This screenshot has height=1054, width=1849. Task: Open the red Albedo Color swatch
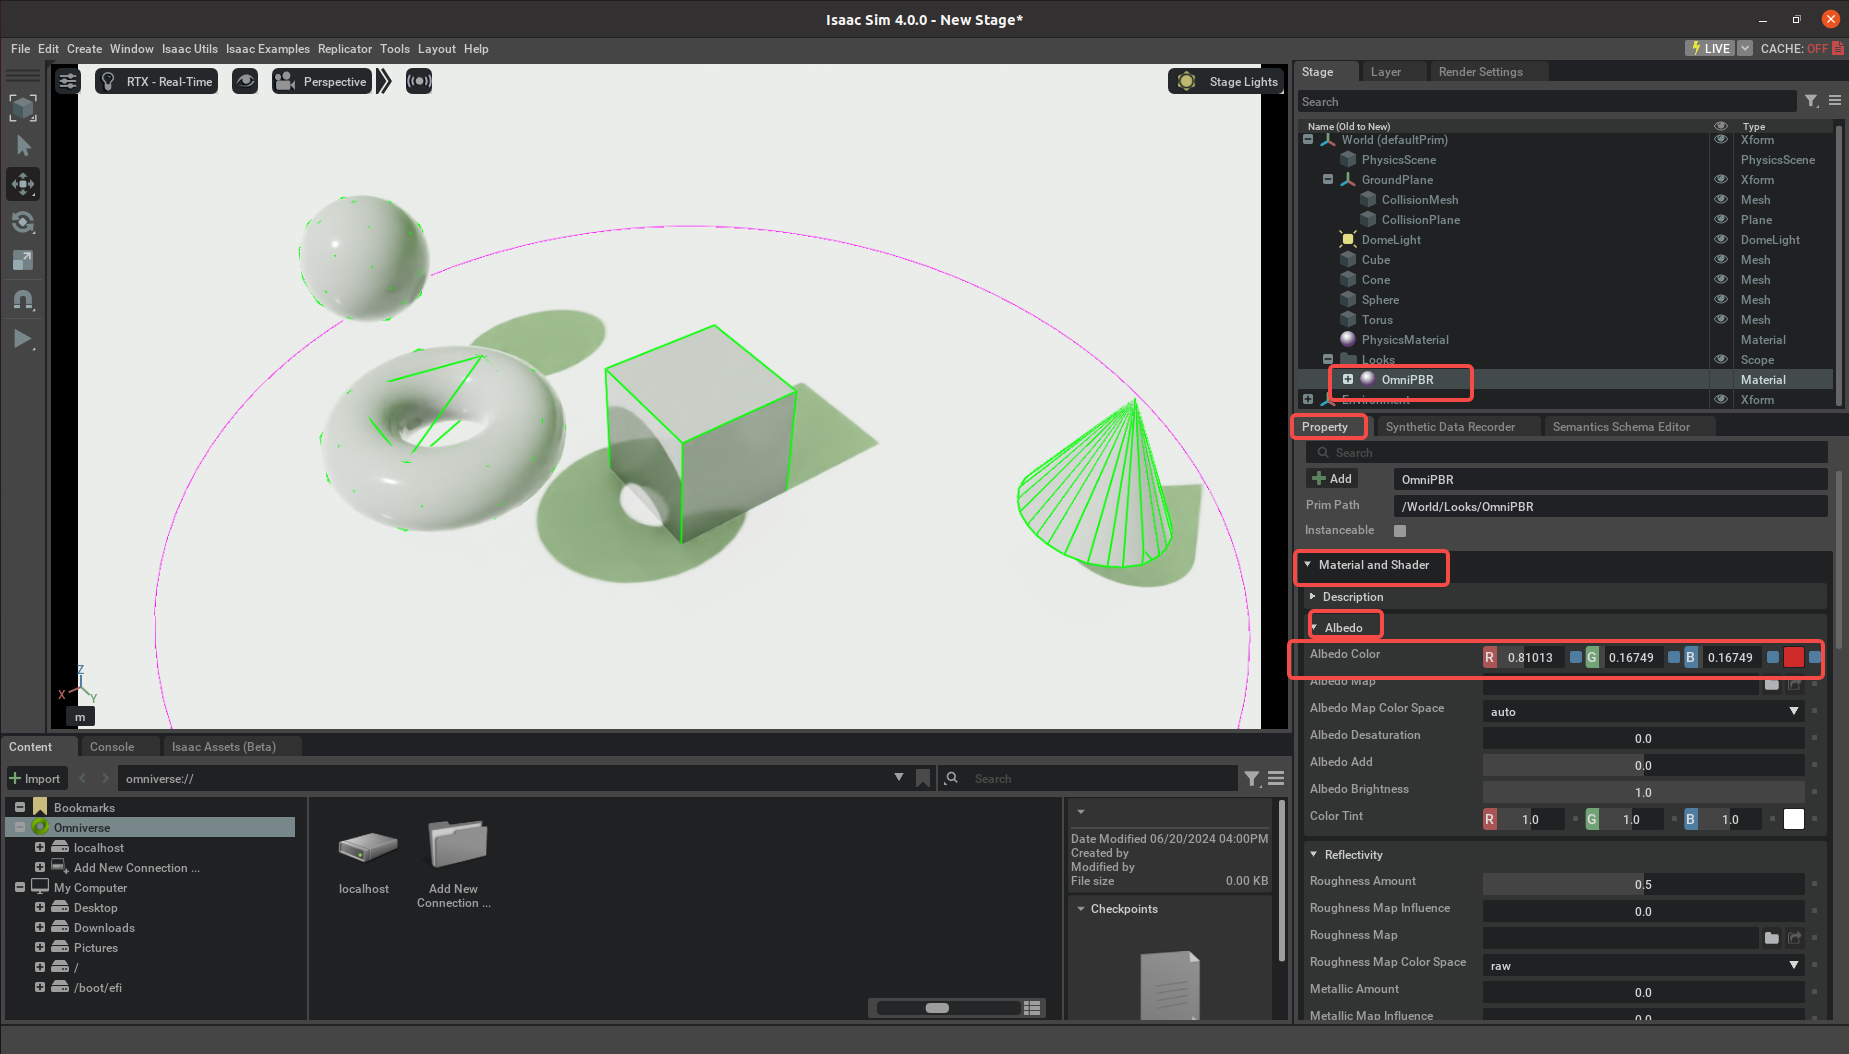1794,657
